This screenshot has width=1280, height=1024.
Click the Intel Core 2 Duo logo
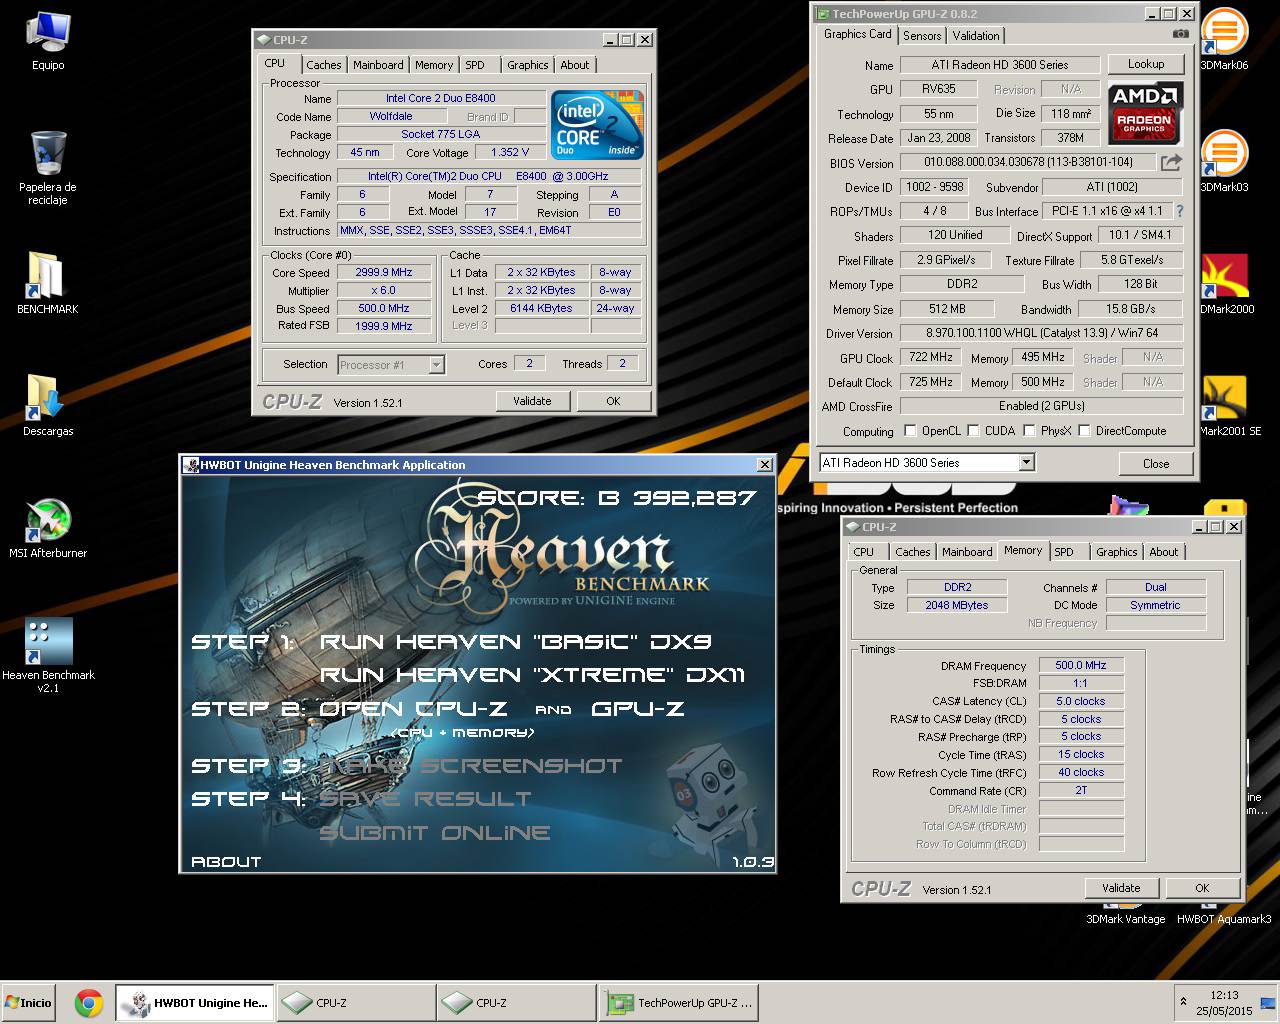point(597,125)
